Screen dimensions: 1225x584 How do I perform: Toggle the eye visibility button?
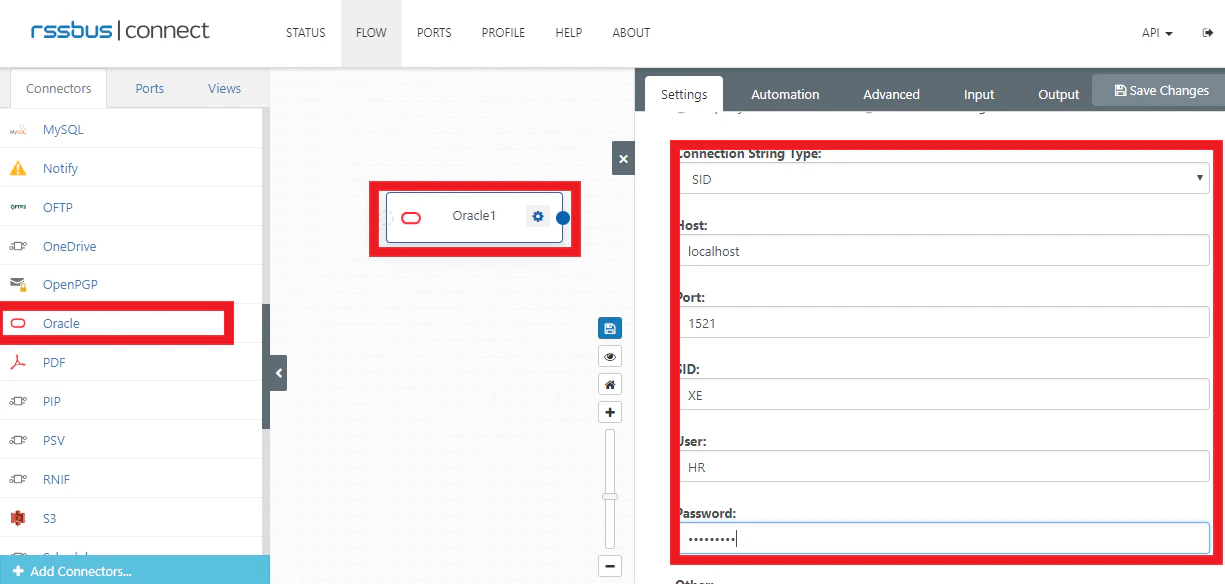[610, 356]
